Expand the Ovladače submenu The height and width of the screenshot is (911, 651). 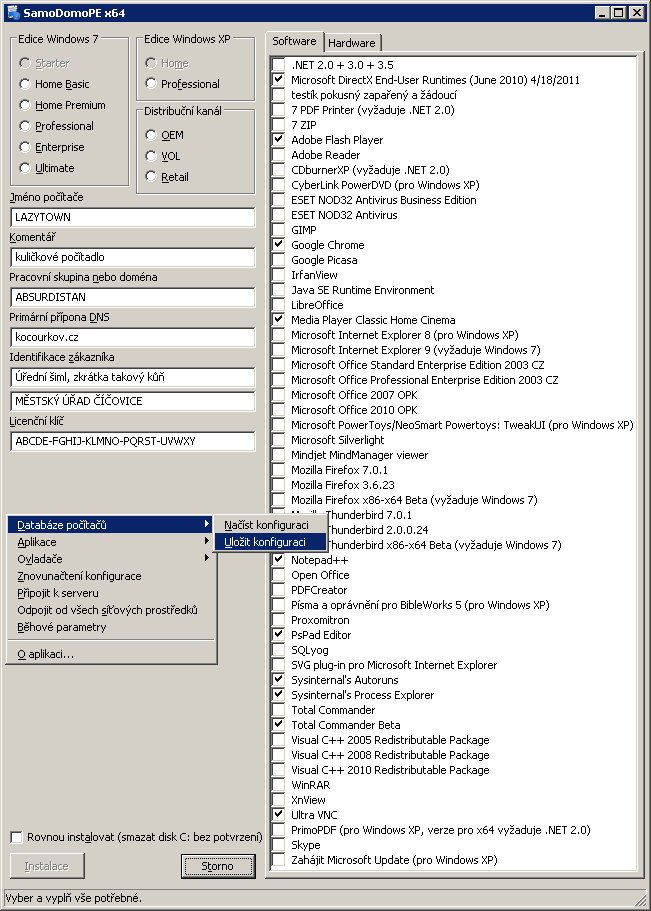111,559
